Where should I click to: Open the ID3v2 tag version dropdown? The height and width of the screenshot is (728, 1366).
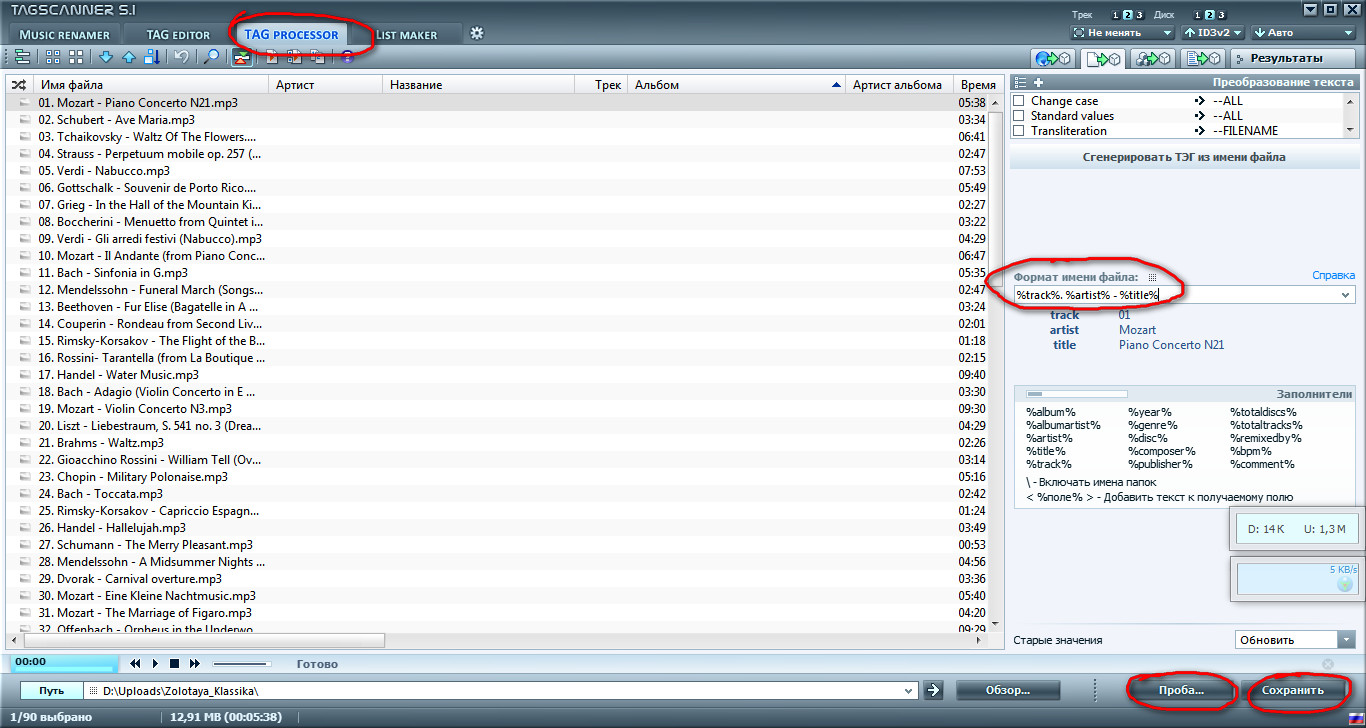[x=1212, y=33]
